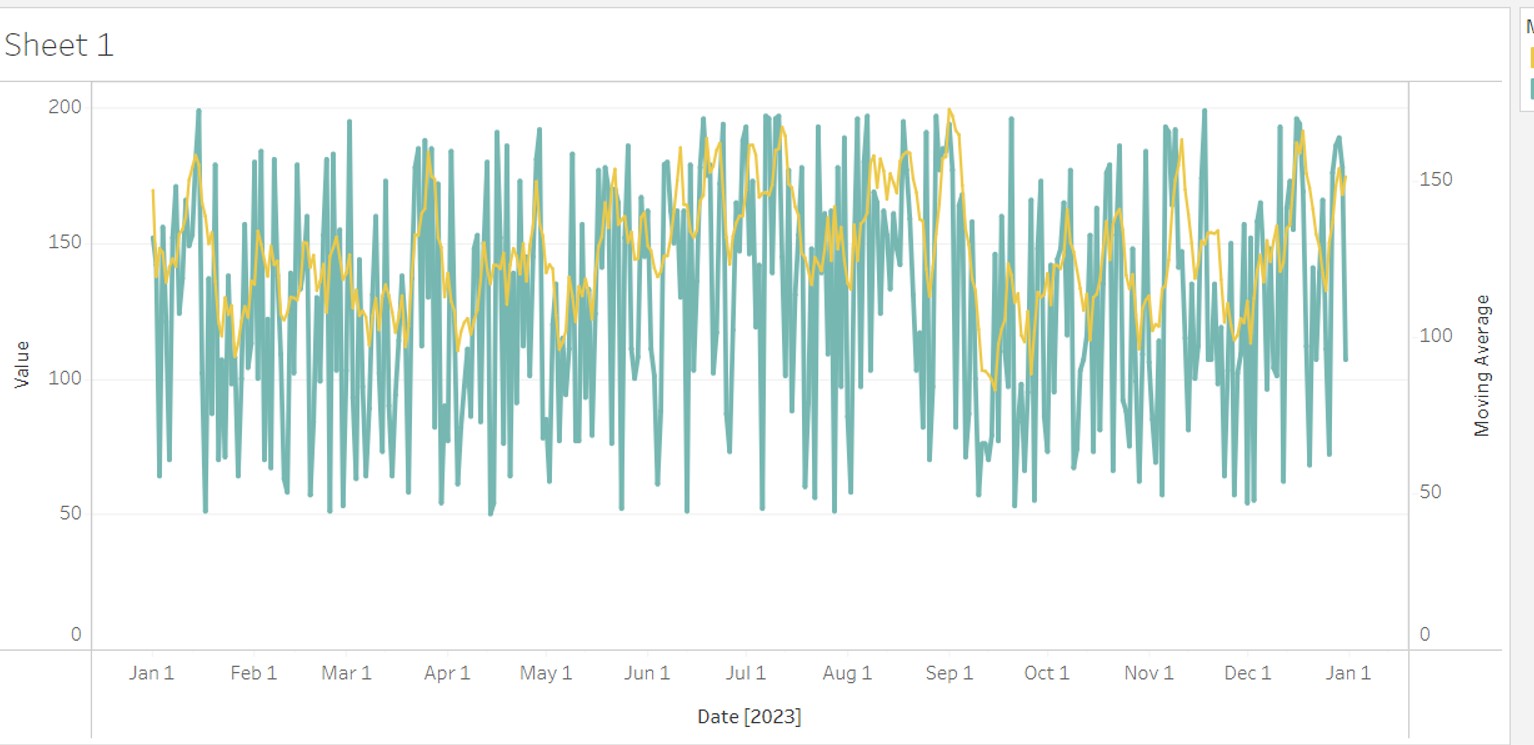Select the Moving Average axis title
1534x745 pixels.
[1482, 365]
